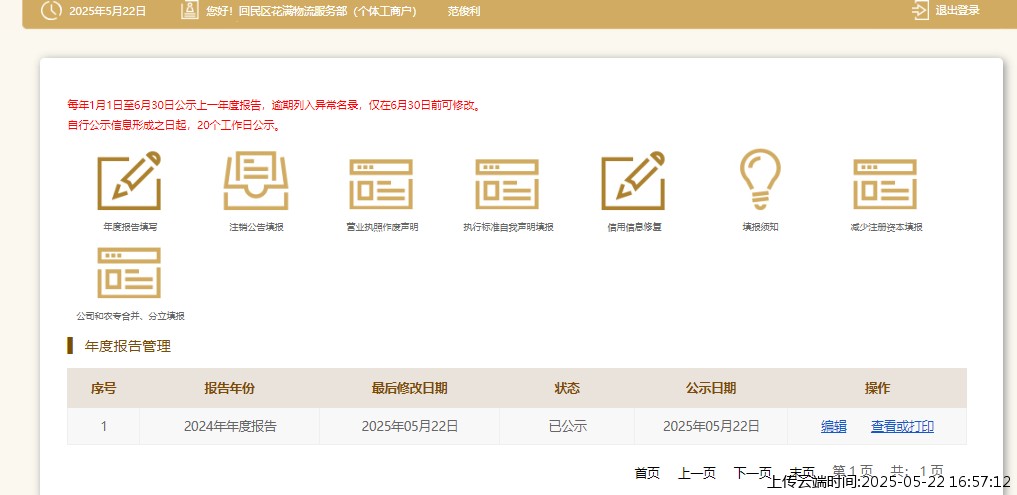Click the 信用信息修复 label

point(634,227)
